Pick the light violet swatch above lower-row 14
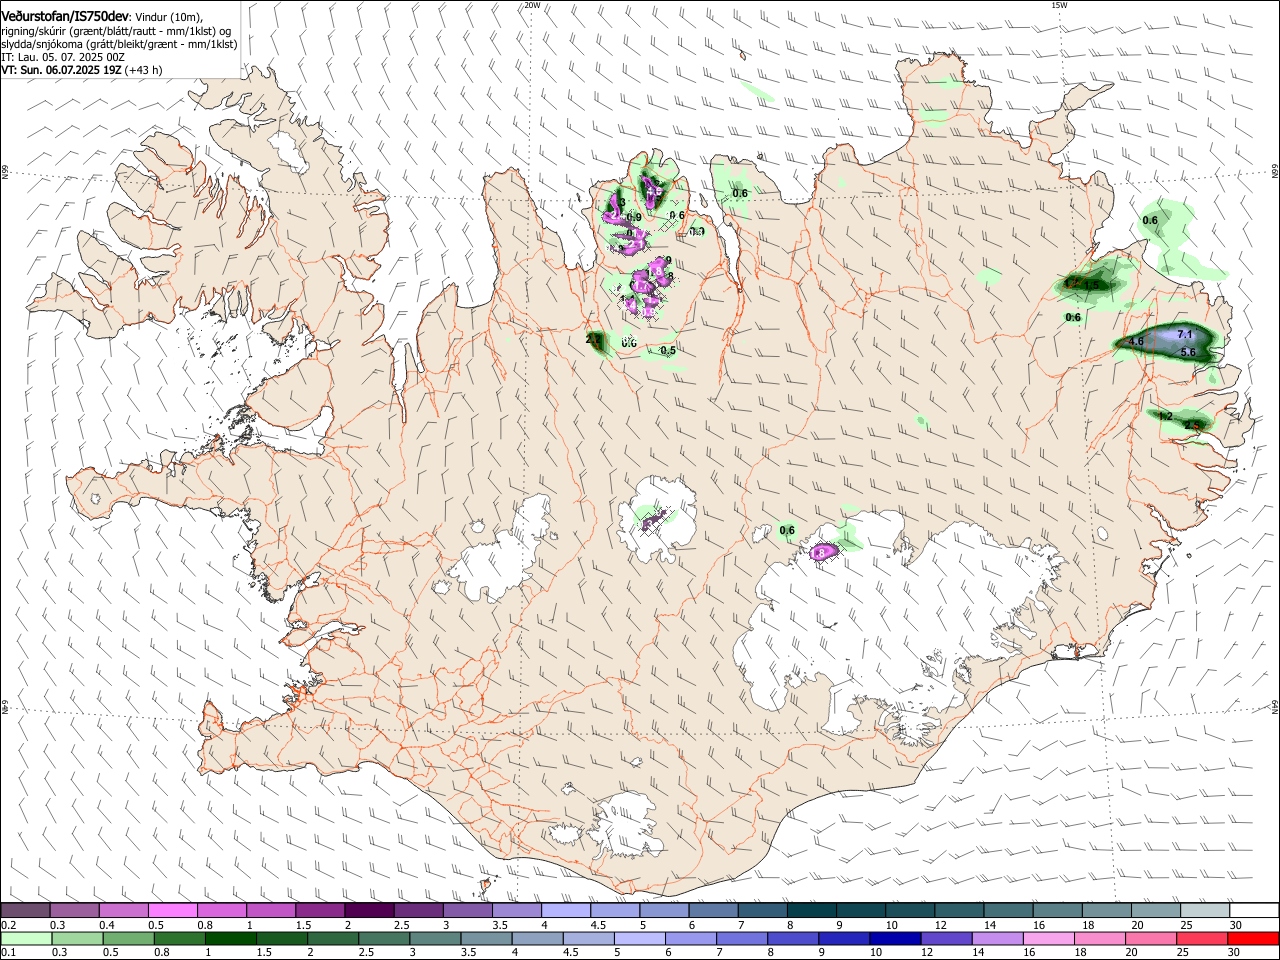The image size is (1280, 960). click(x=996, y=938)
